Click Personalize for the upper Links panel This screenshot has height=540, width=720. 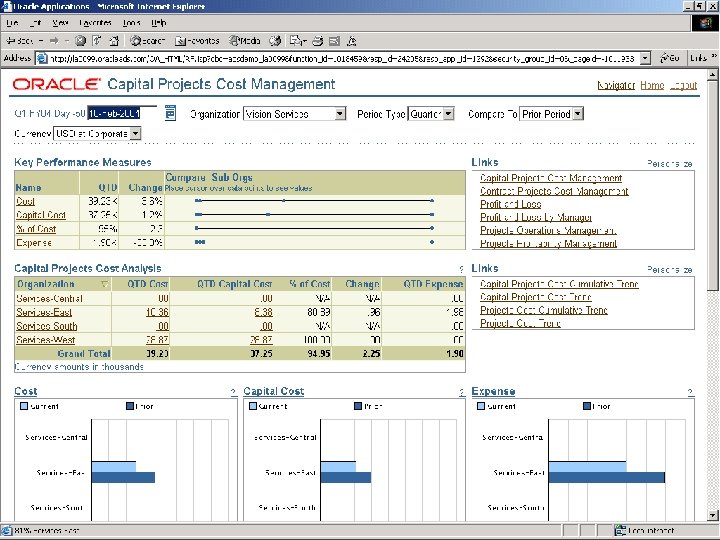670,164
